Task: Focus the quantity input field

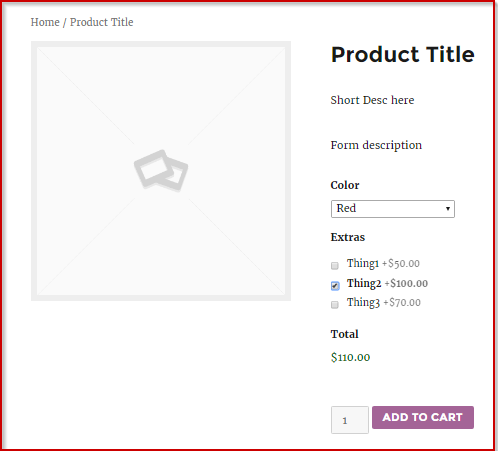Action: pos(350,420)
